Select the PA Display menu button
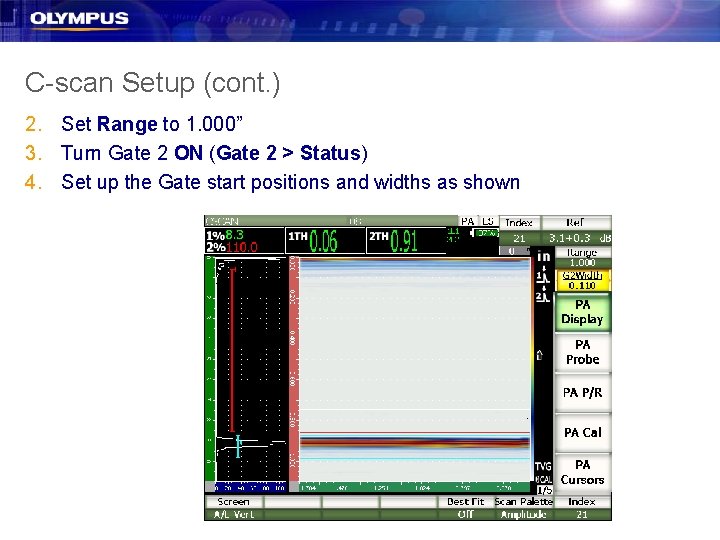720x540 pixels. coord(583,312)
